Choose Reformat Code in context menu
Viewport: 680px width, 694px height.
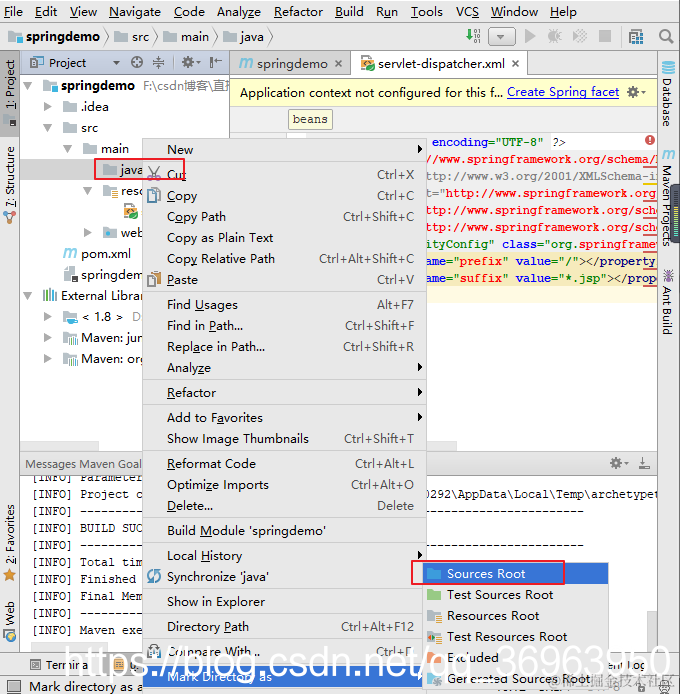click(285, 463)
